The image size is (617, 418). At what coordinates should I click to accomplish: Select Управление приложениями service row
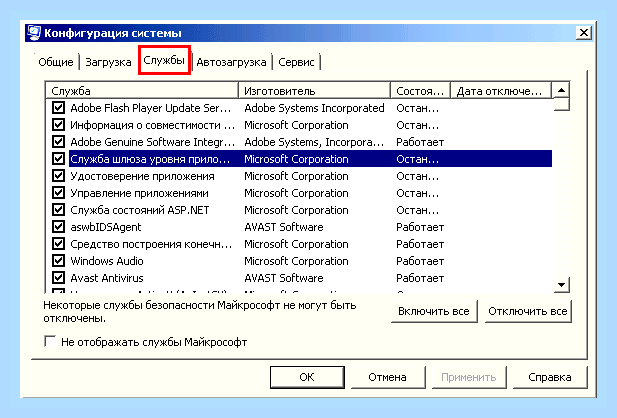[x=299, y=193]
